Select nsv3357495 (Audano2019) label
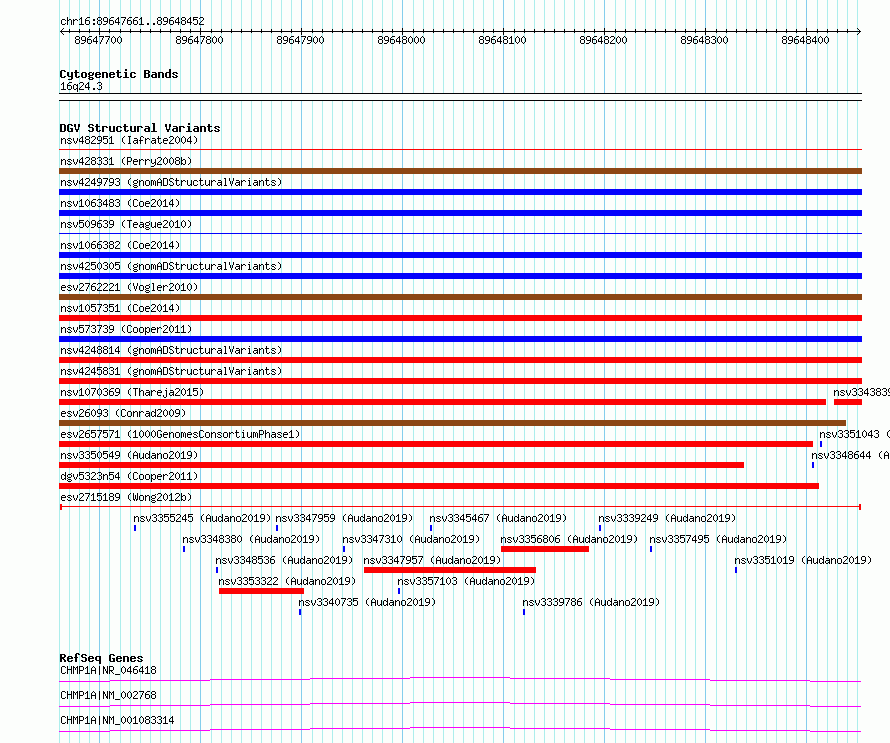The width and height of the screenshot is (890, 743). pyautogui.click(x=718, y=539)
